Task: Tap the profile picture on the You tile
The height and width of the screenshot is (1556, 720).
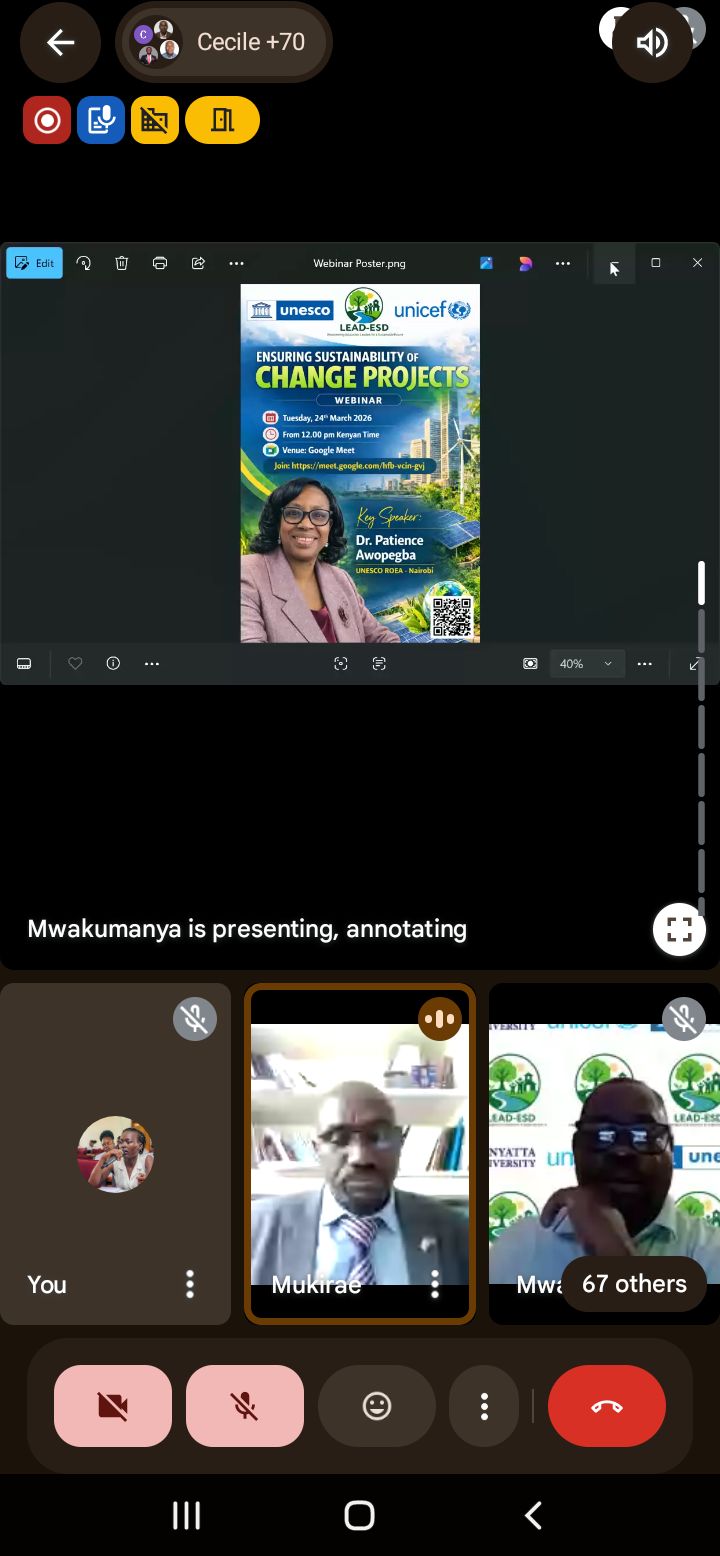Action: click(115, 1154)
